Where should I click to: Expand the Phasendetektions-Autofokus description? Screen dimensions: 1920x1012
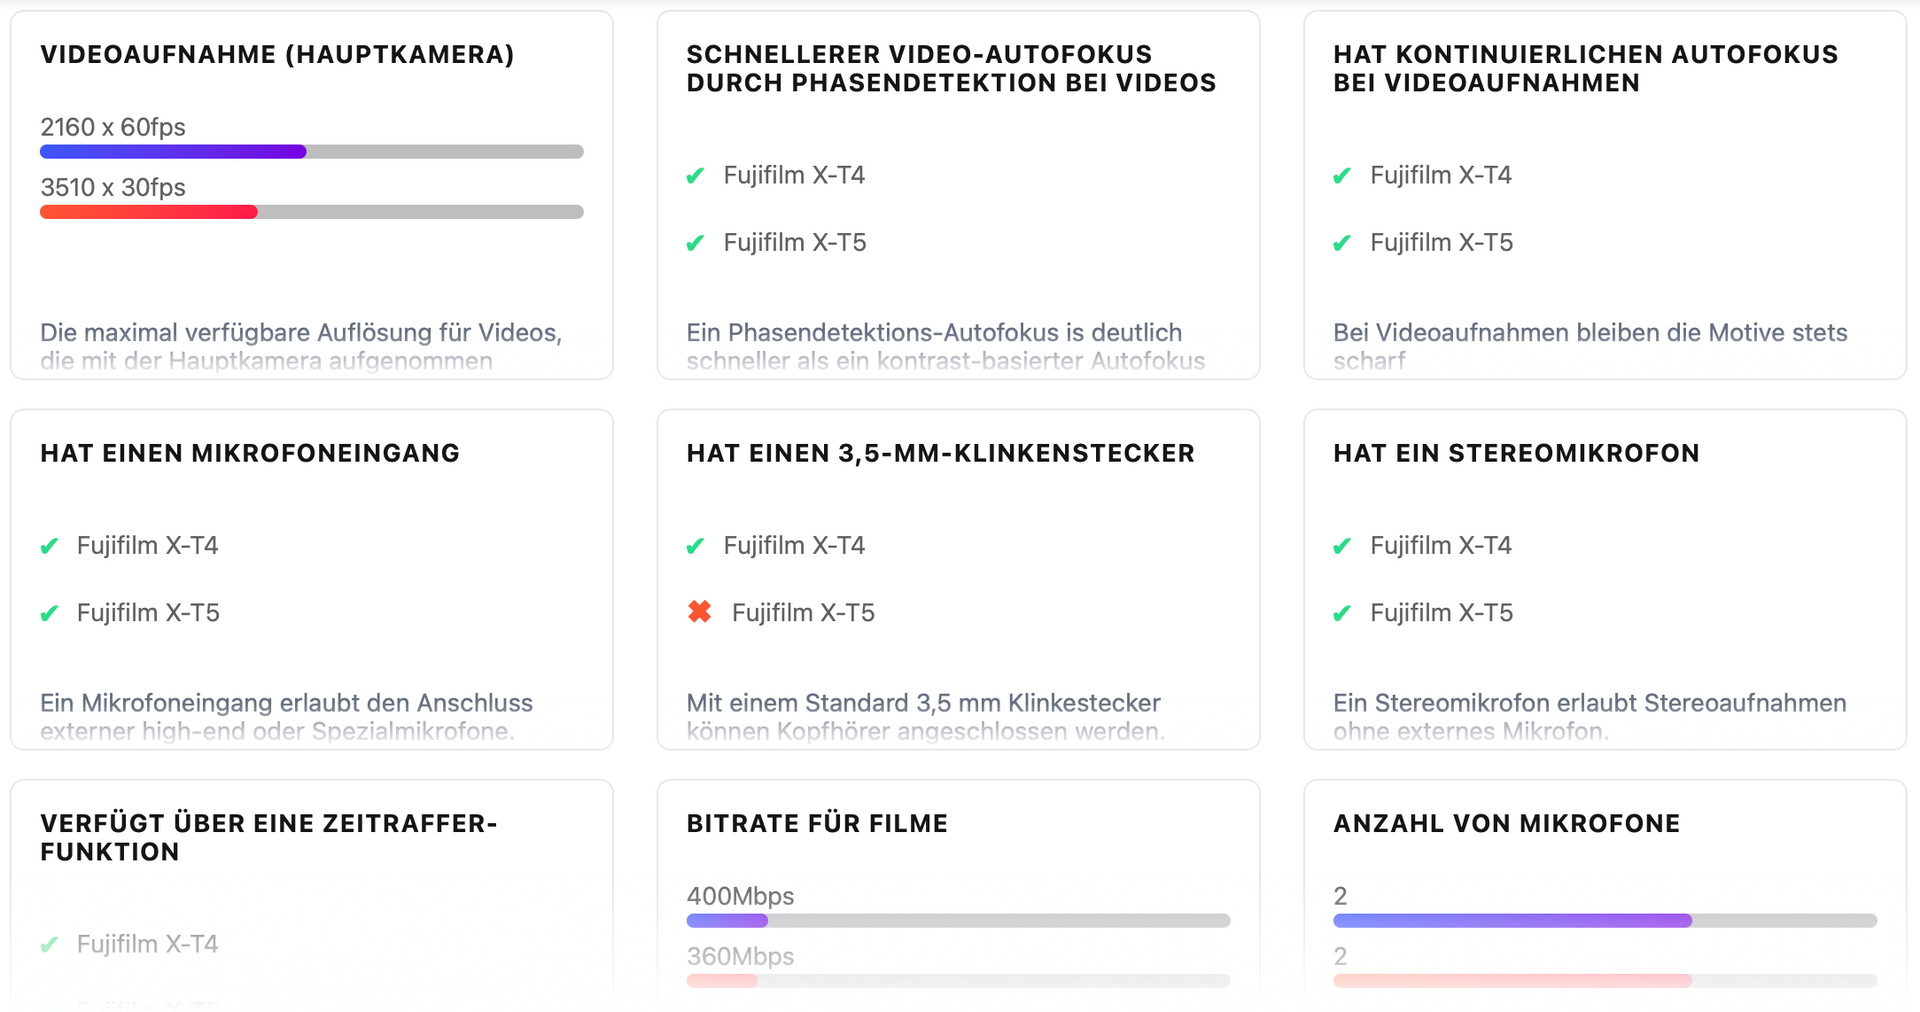(x=945, y=346)
